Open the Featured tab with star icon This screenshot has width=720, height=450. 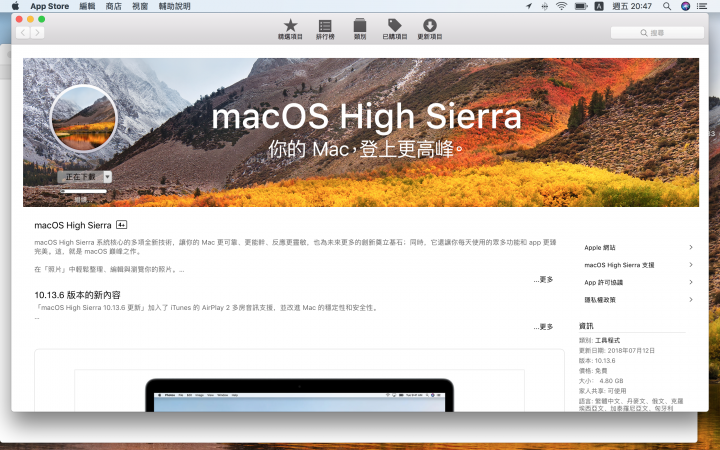pos(290,29)
